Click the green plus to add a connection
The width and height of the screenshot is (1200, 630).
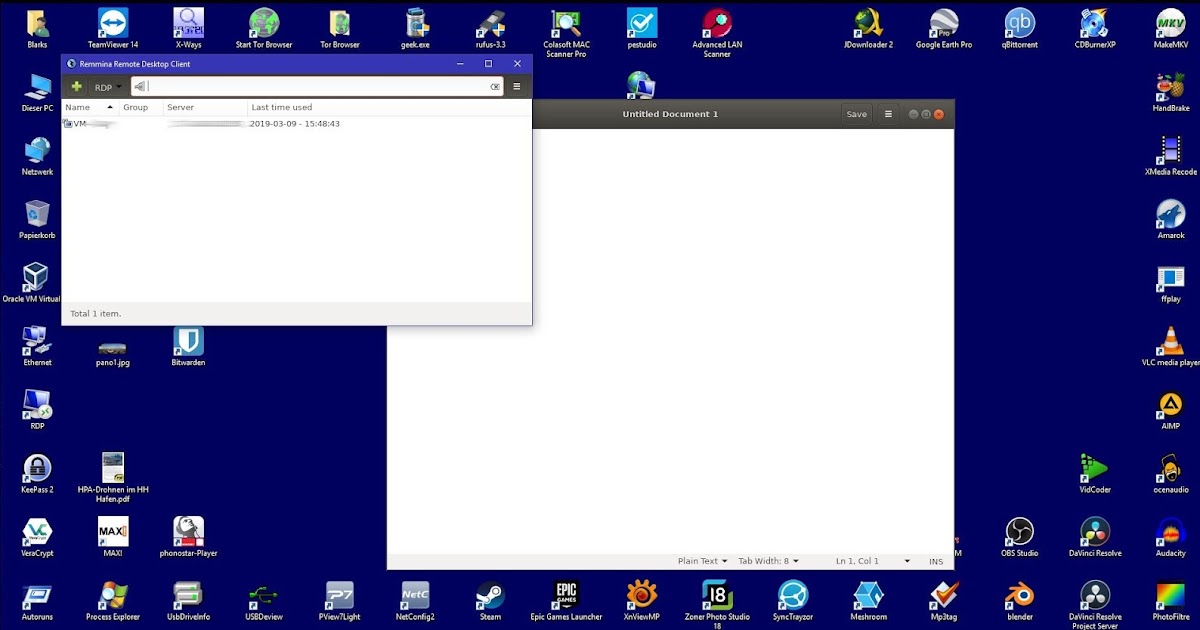coord(76,86)
